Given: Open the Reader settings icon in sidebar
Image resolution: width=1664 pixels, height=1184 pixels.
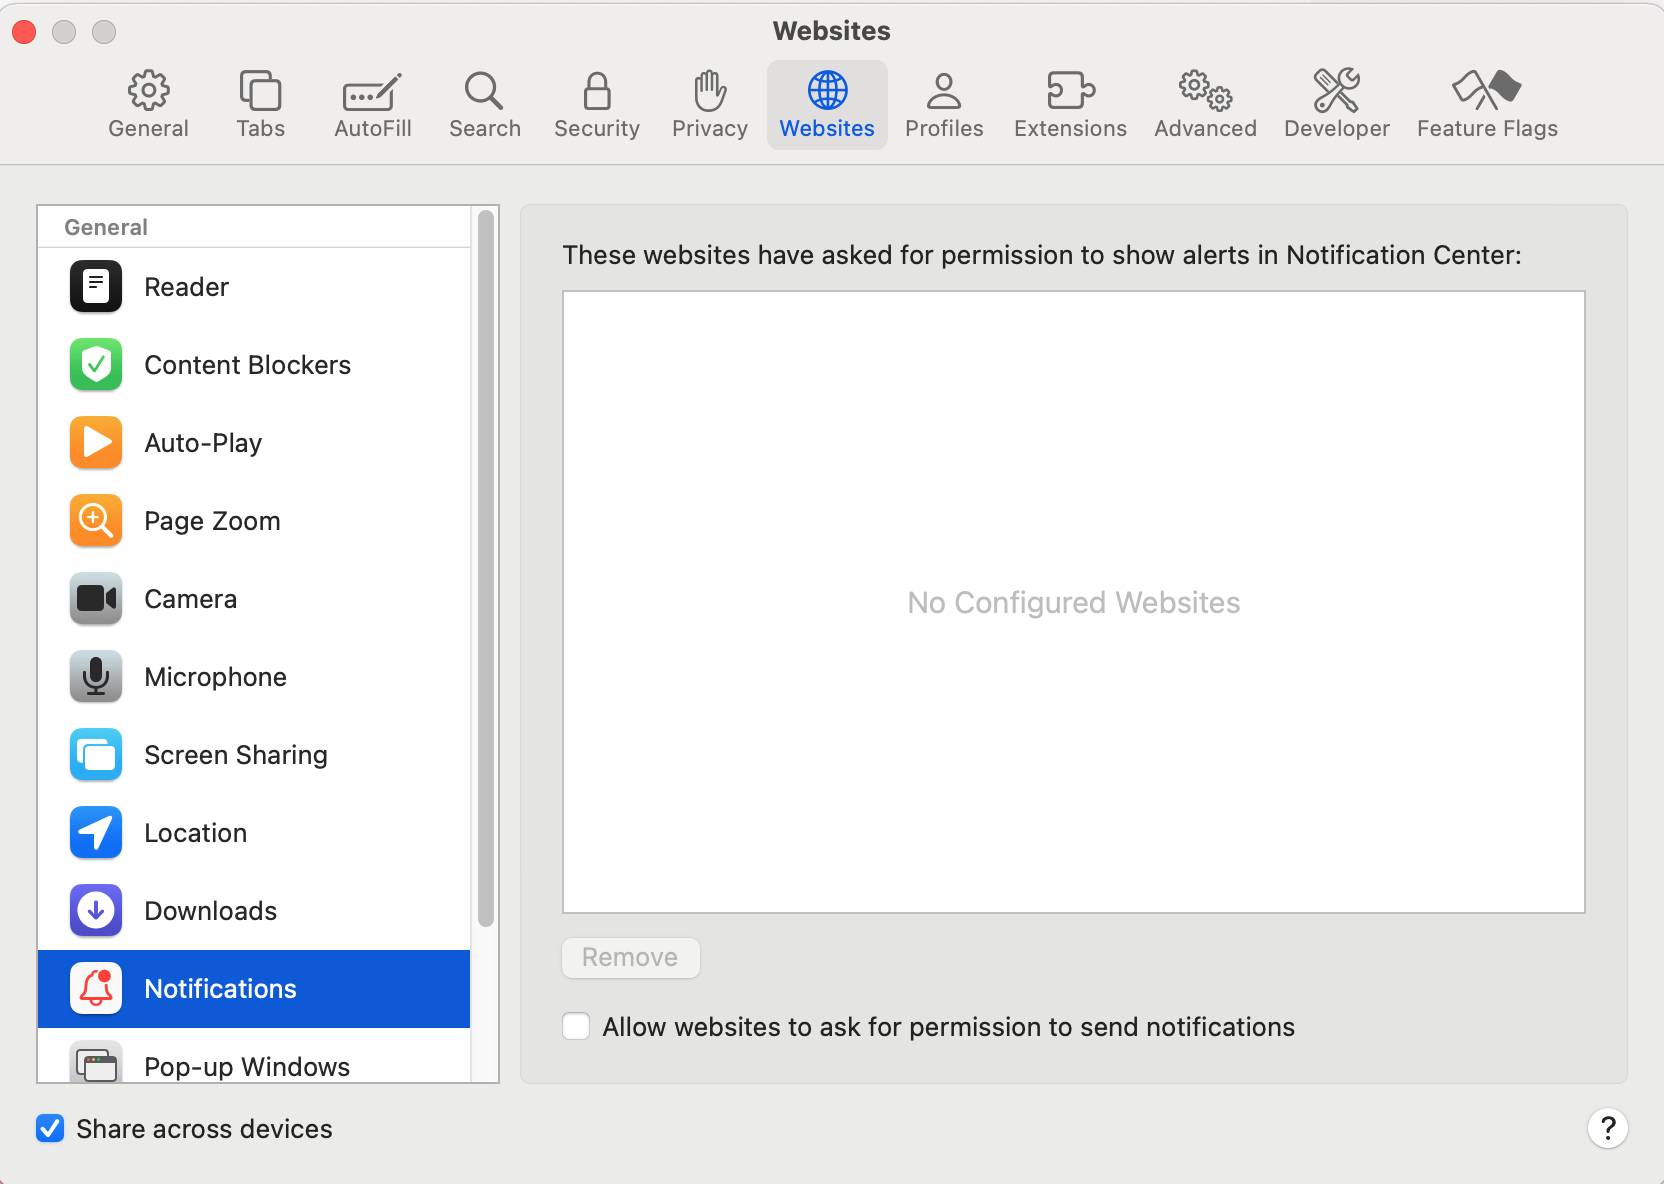Looking at the screenshot, I should tap(95, 286).
